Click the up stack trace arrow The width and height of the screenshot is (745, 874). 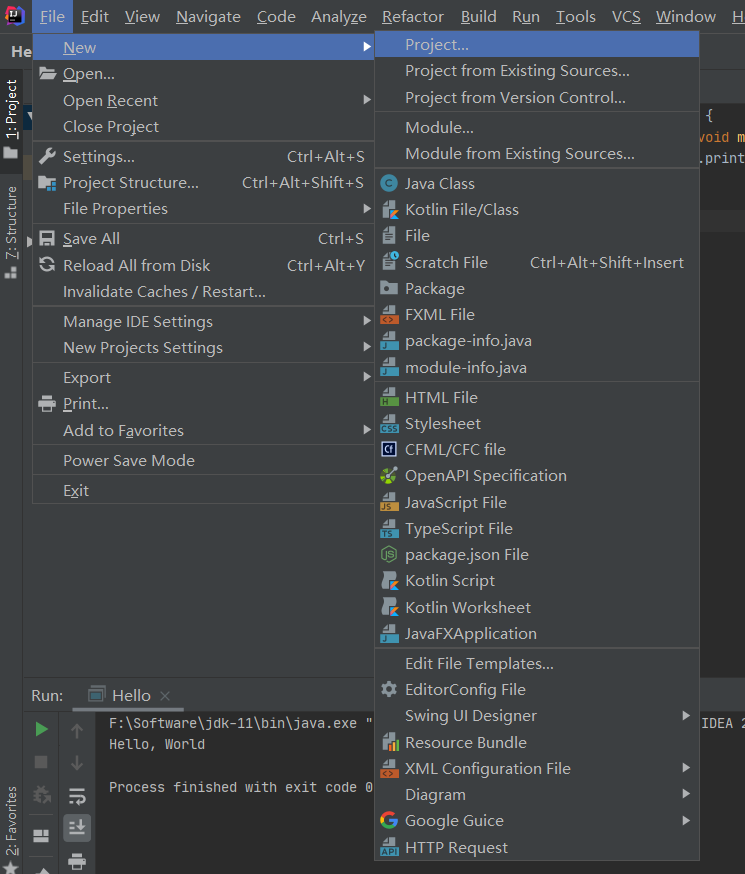[x=77, y=731]
